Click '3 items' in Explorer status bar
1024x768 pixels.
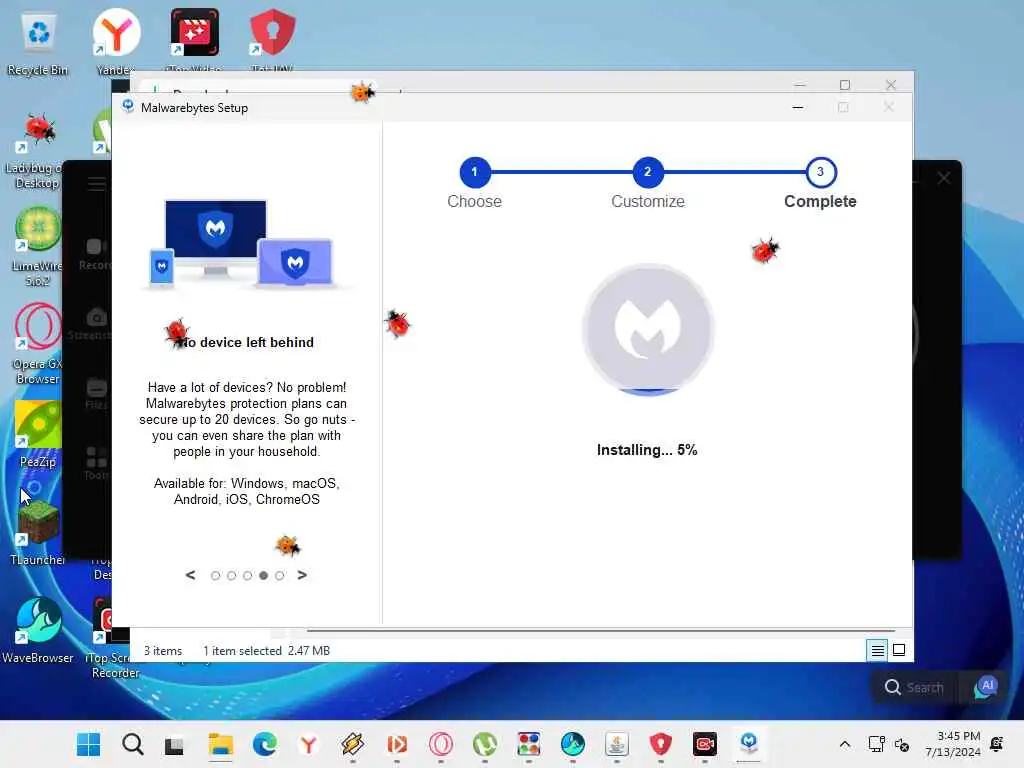[x=163, y=650]
